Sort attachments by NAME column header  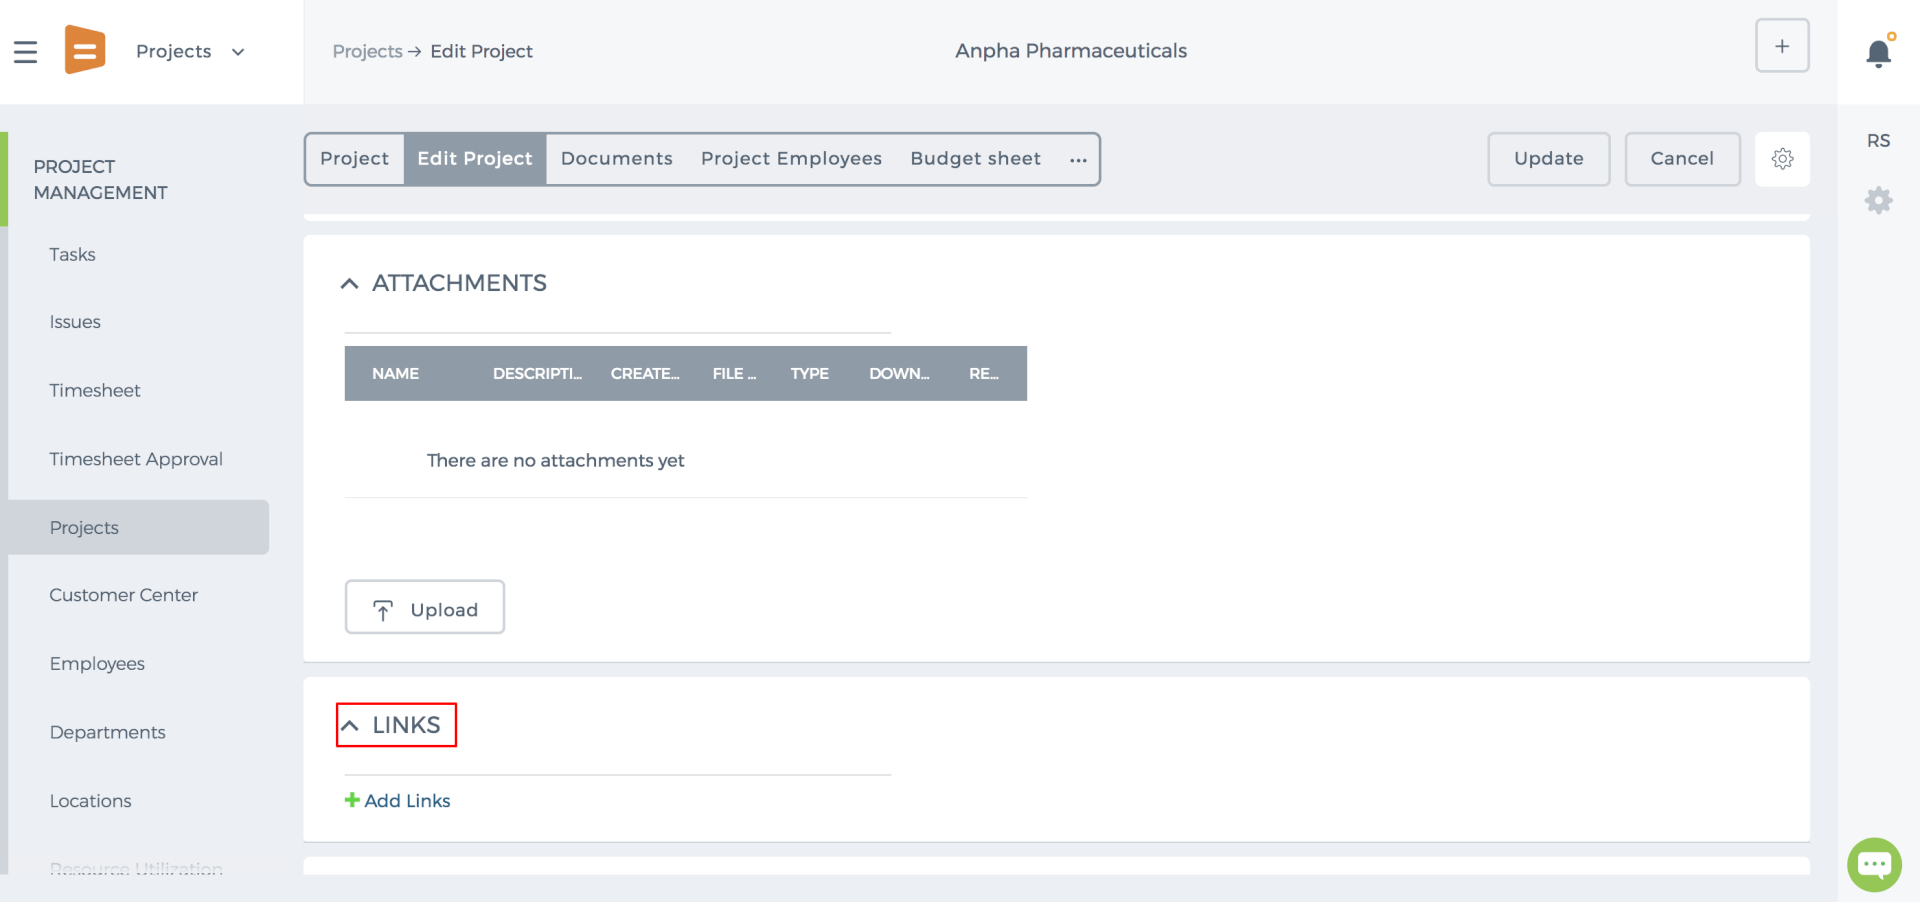(x=396, y=374)
